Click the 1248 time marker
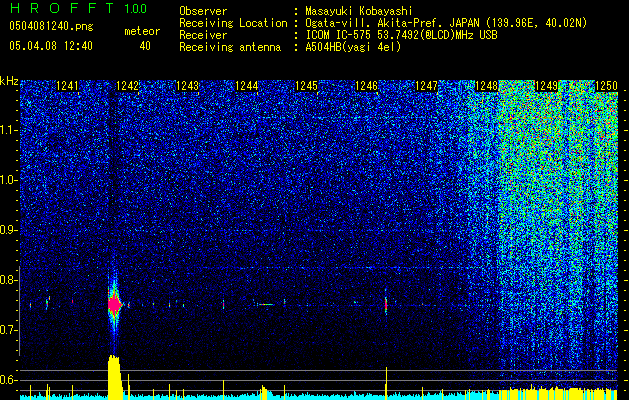This screenshot has width=629, height=400. coord(486,86)
